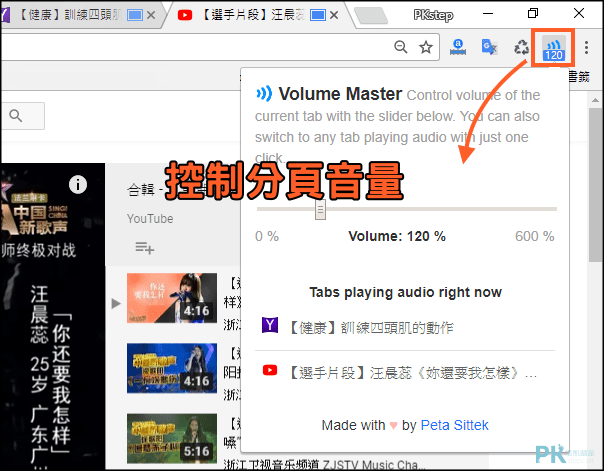Screen dimensions: 604x471
Task: Click the 'Volume: 120 %' label
Action: pos(397,236)
